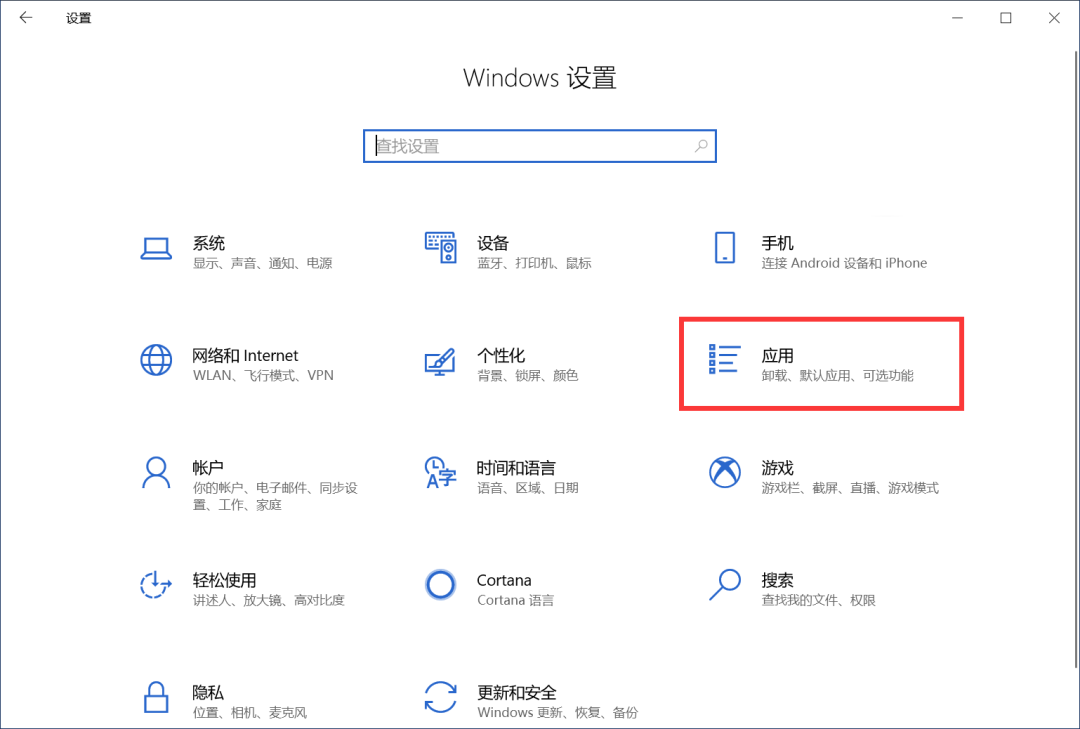The image size is (1080, 729).
Task: Maximize the Settings window
Action: click(x=1006, y=18)
